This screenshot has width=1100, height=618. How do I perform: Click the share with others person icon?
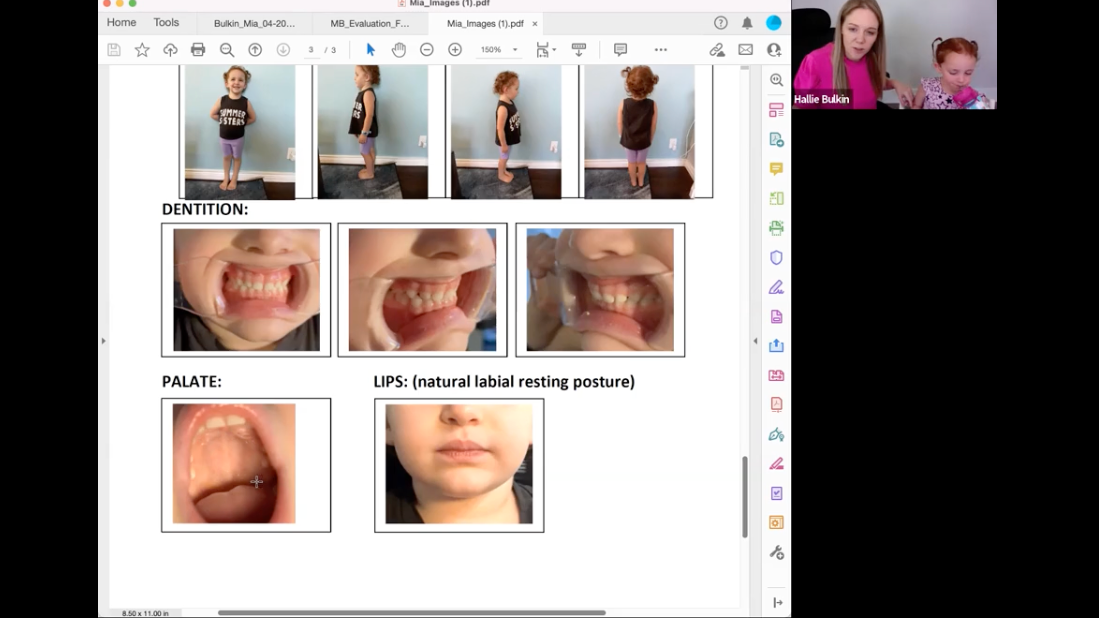(x=774, y=50)
